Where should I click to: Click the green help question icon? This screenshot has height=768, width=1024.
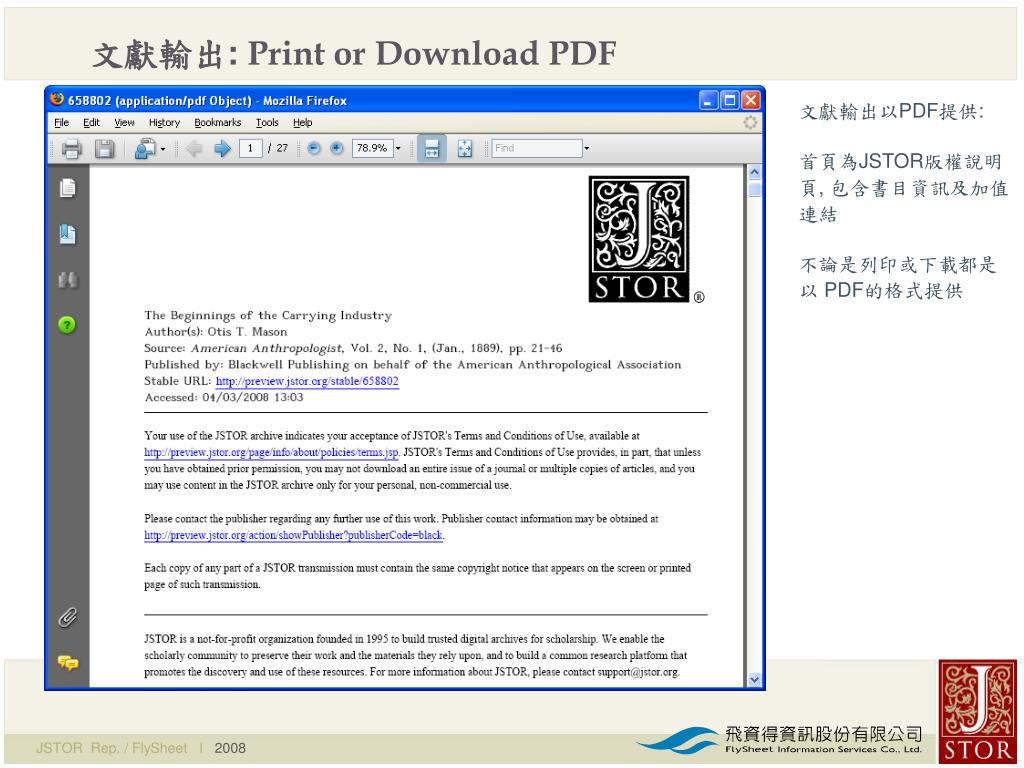coord(67,325)
